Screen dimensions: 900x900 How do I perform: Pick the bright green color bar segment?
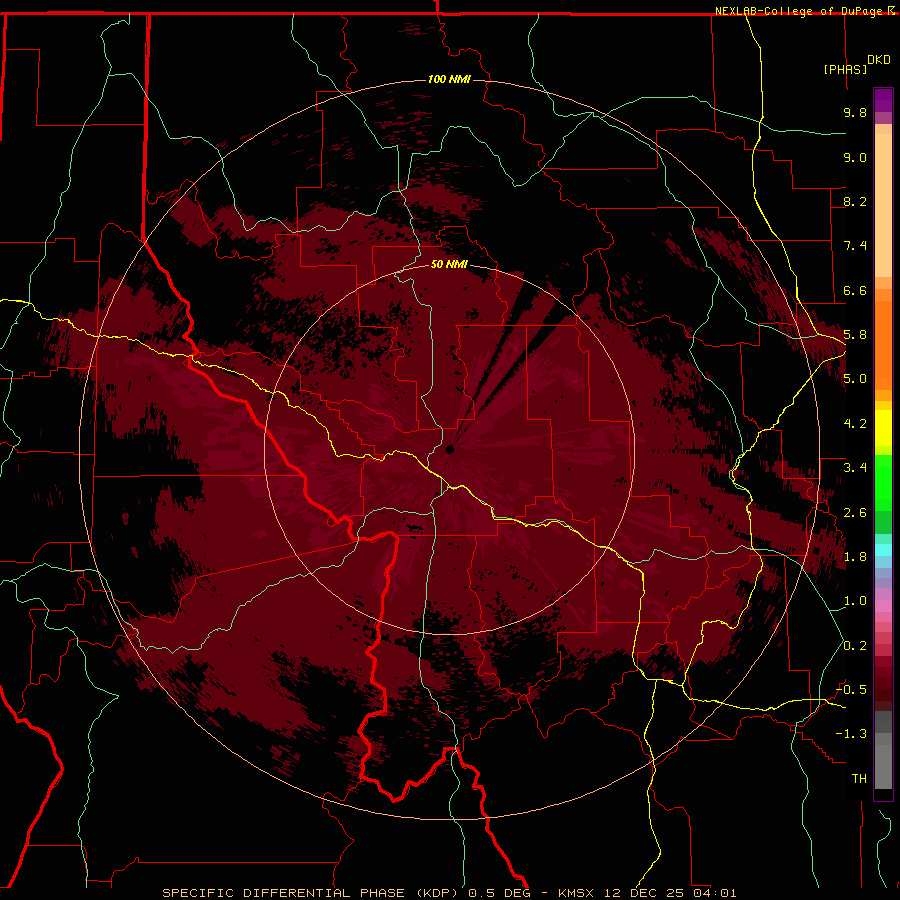pyautogui.click(x=883, y=482)
